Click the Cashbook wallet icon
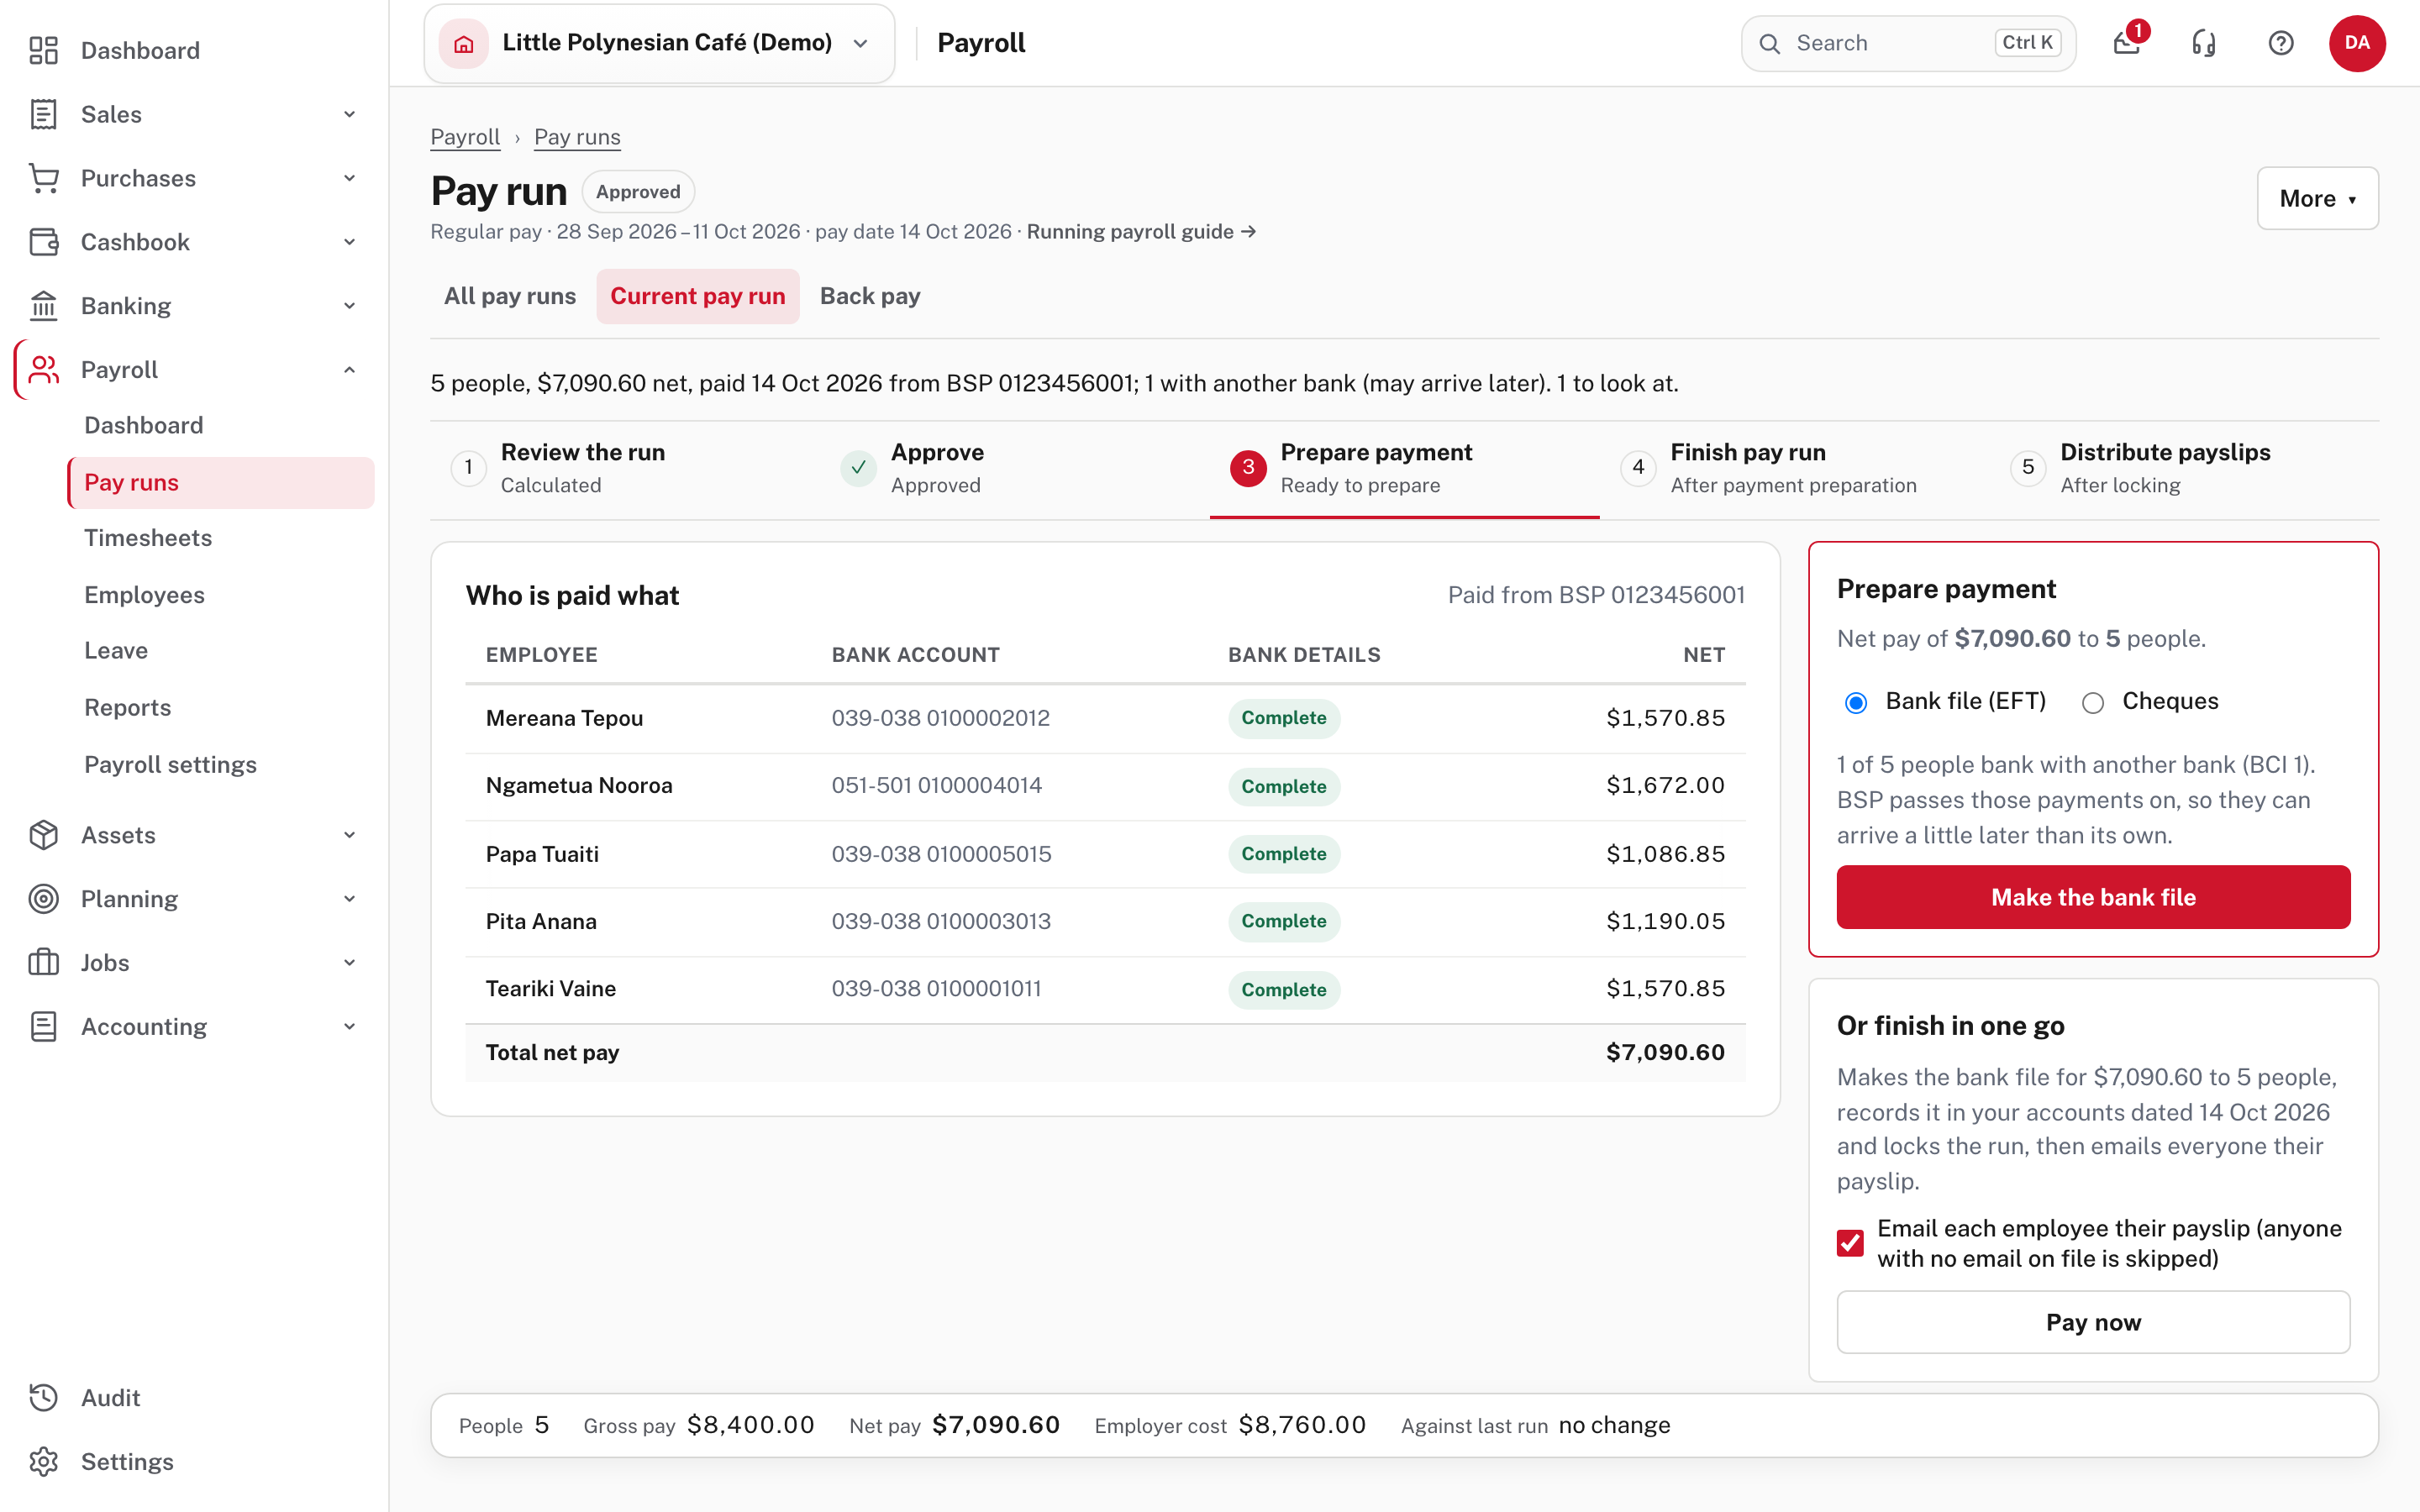This screenshot has width=2420, height=1512. 43,242
